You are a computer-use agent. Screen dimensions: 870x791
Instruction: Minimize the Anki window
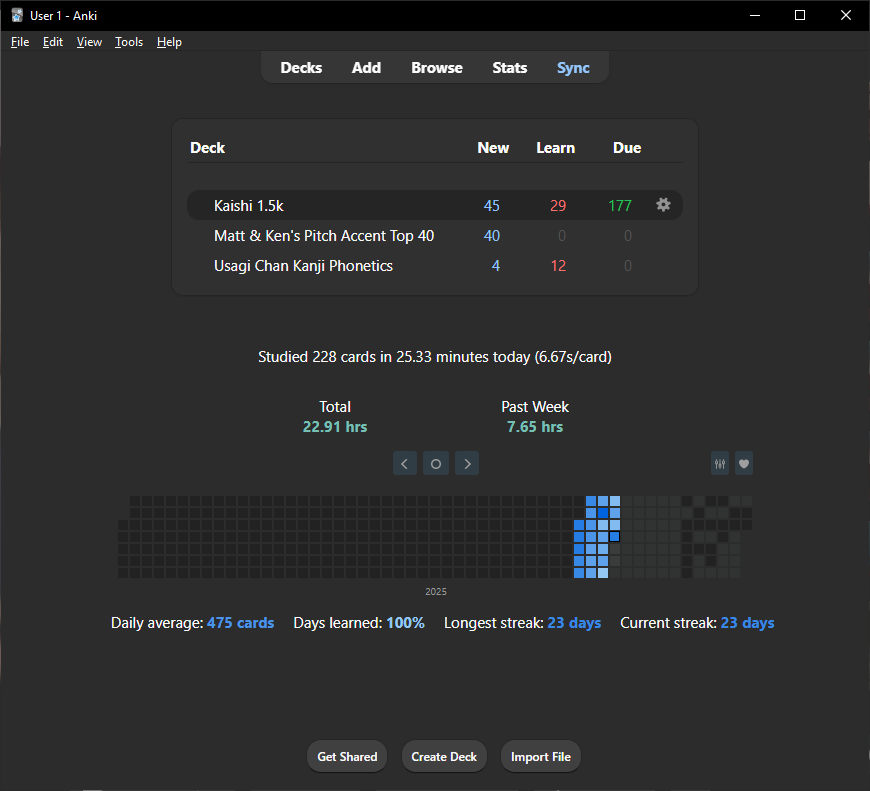[x=755, y=15]
